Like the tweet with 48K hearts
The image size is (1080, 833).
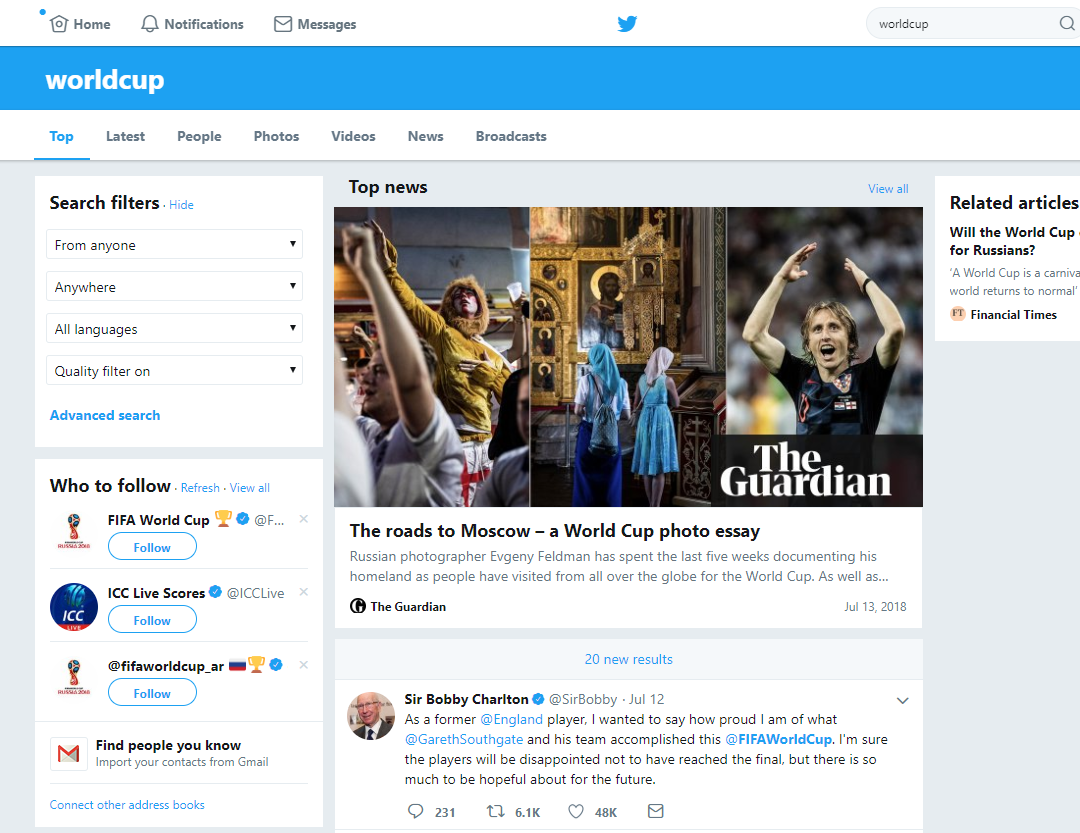click(576, 811)
